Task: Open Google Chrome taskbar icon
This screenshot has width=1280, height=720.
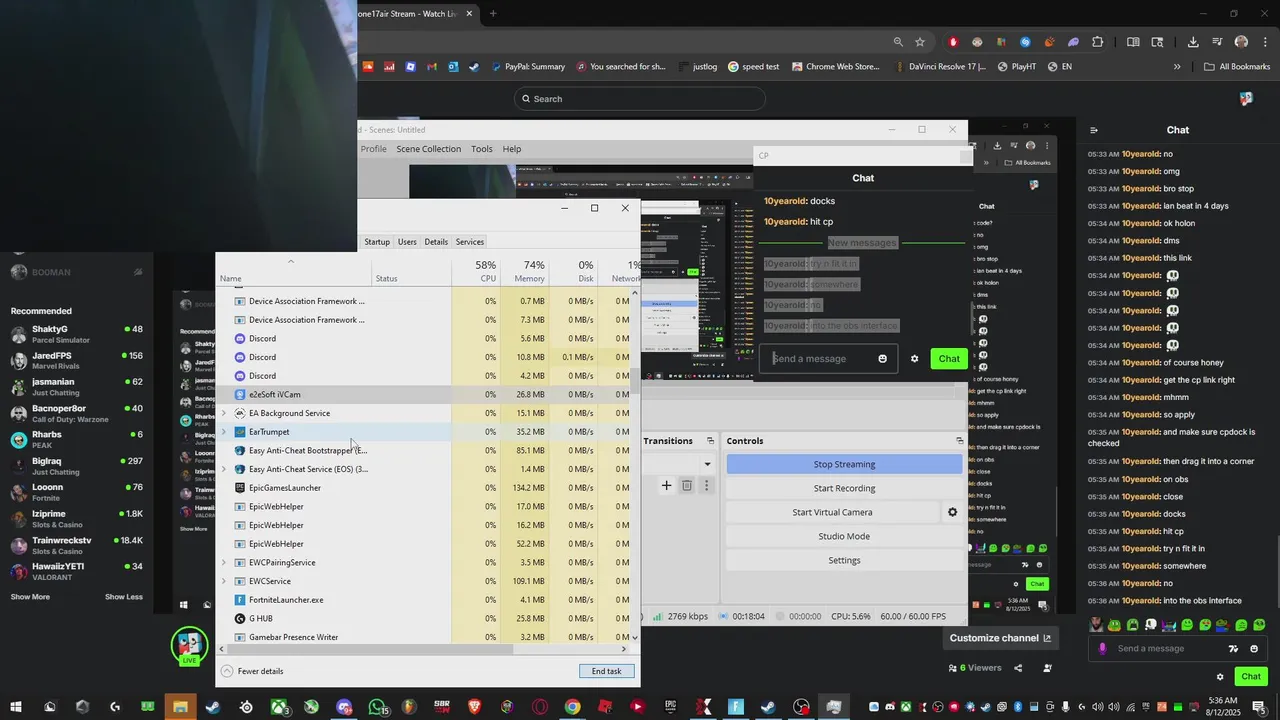Action: 572,707
